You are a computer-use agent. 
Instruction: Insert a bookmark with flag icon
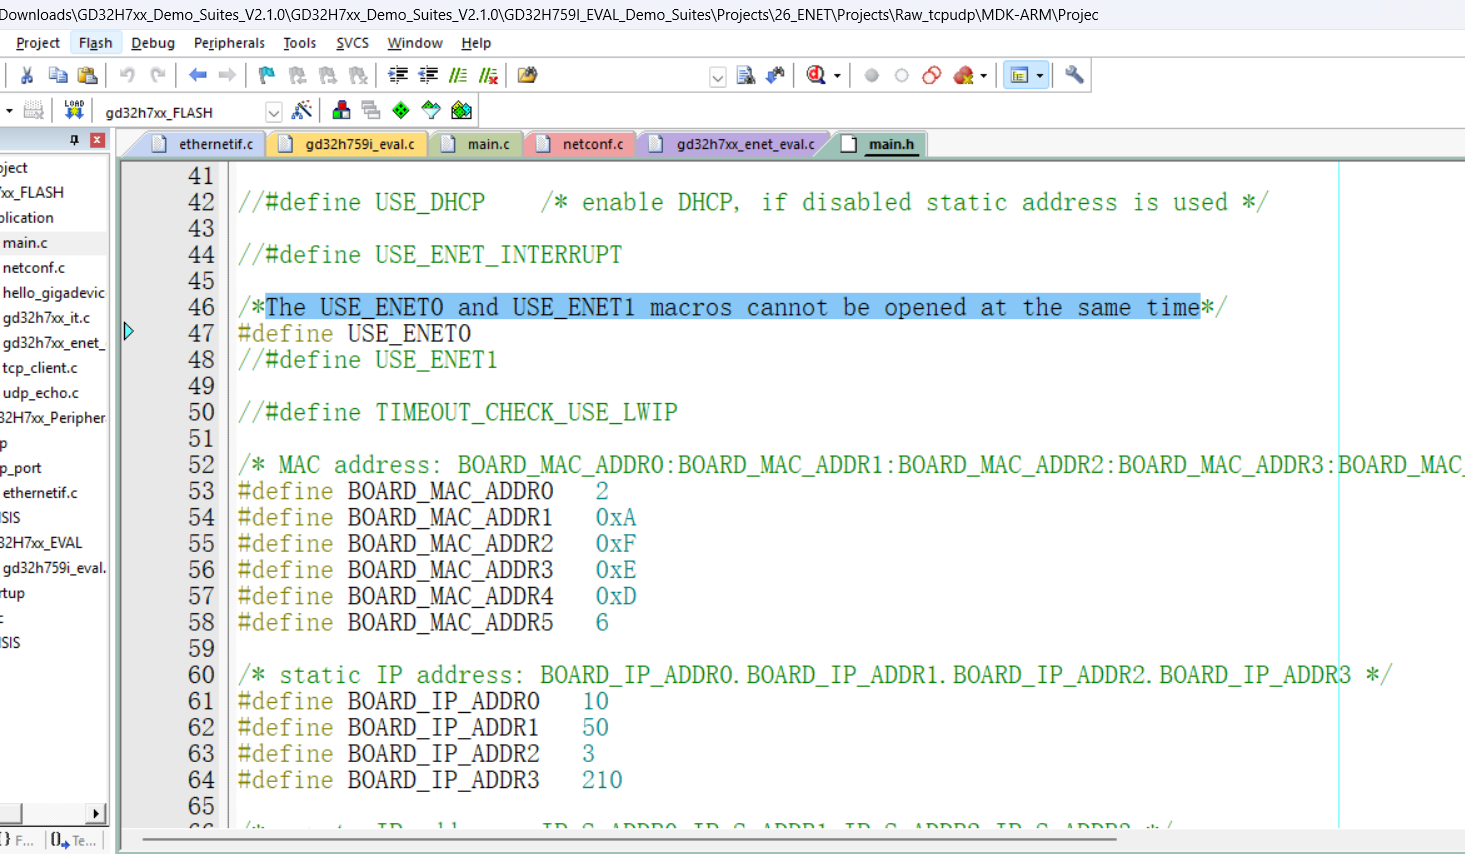(x=266, y=75)
